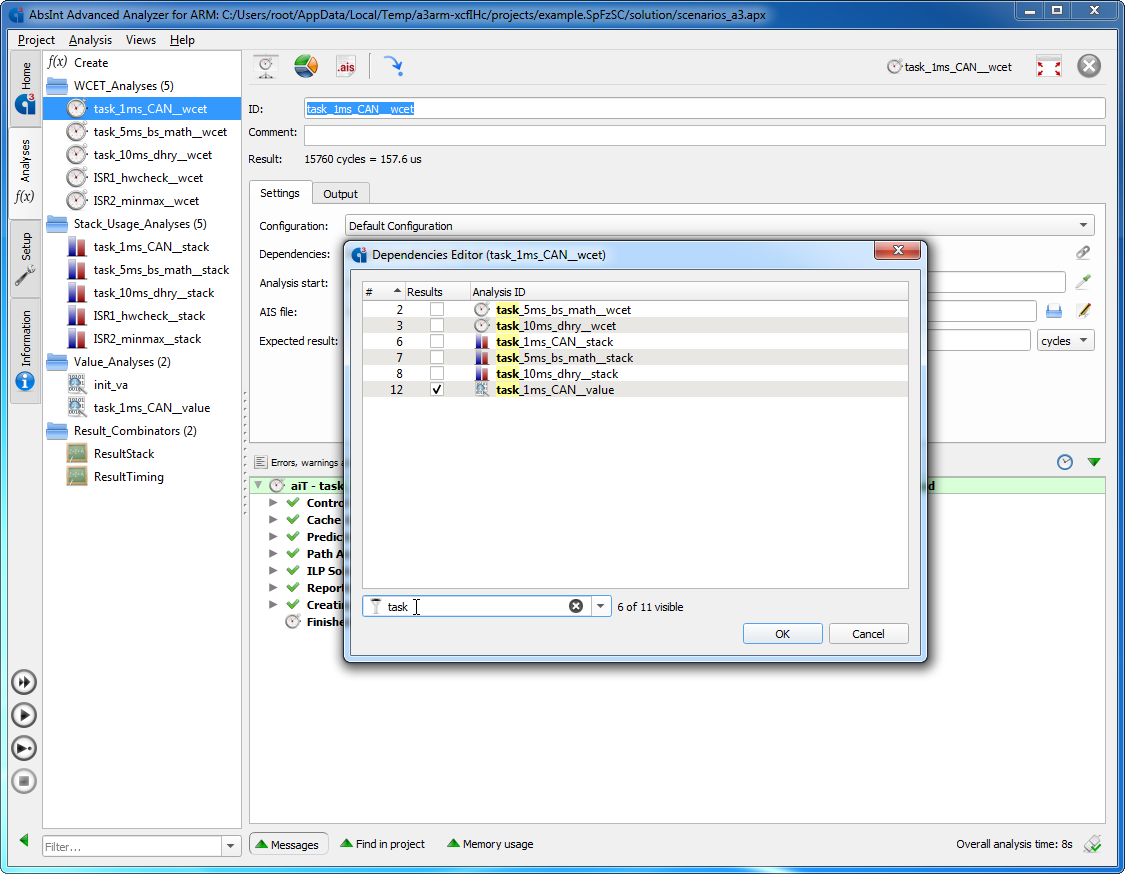The width and height of the screenshot is (1125, 874).
Task: Check Results box for task_10ms_dhry__wcet
Action: [x=436, y=325]
